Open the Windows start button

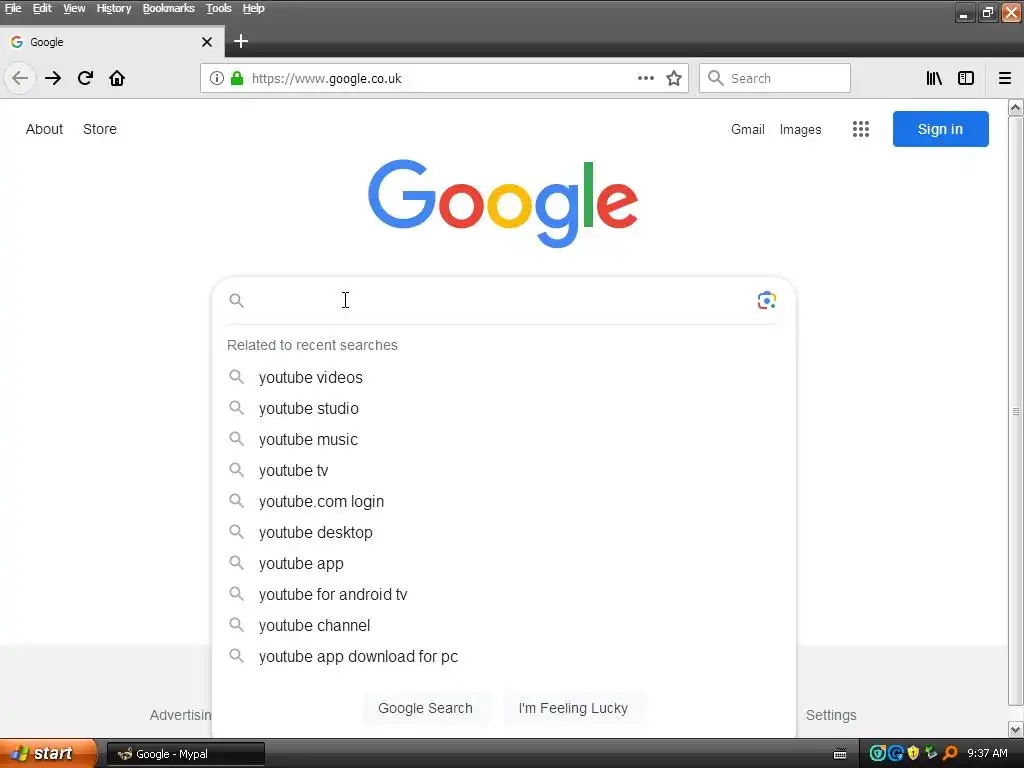click(x=48, y=754)
